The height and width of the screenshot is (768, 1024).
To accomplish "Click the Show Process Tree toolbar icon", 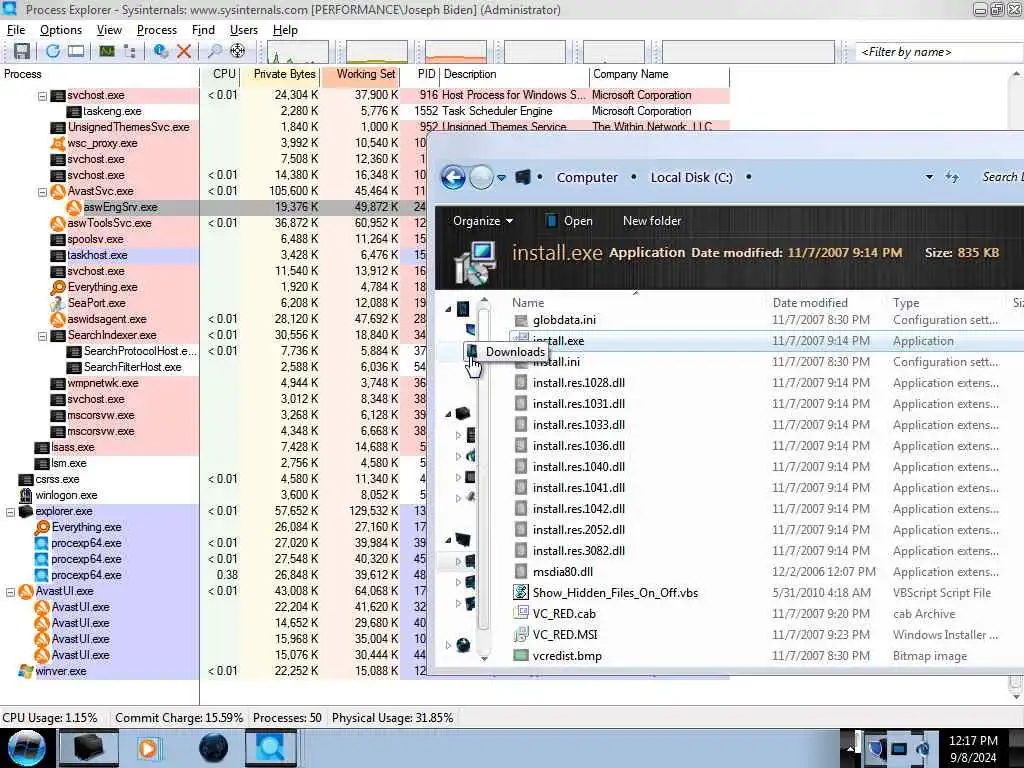I will pyautogui.click(x=129, y=51).
